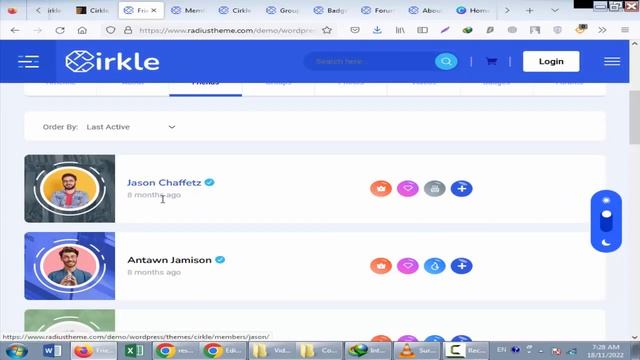This screenshot has height=360, width=640.
Task: Open a new browser tab
Action: 529,11
